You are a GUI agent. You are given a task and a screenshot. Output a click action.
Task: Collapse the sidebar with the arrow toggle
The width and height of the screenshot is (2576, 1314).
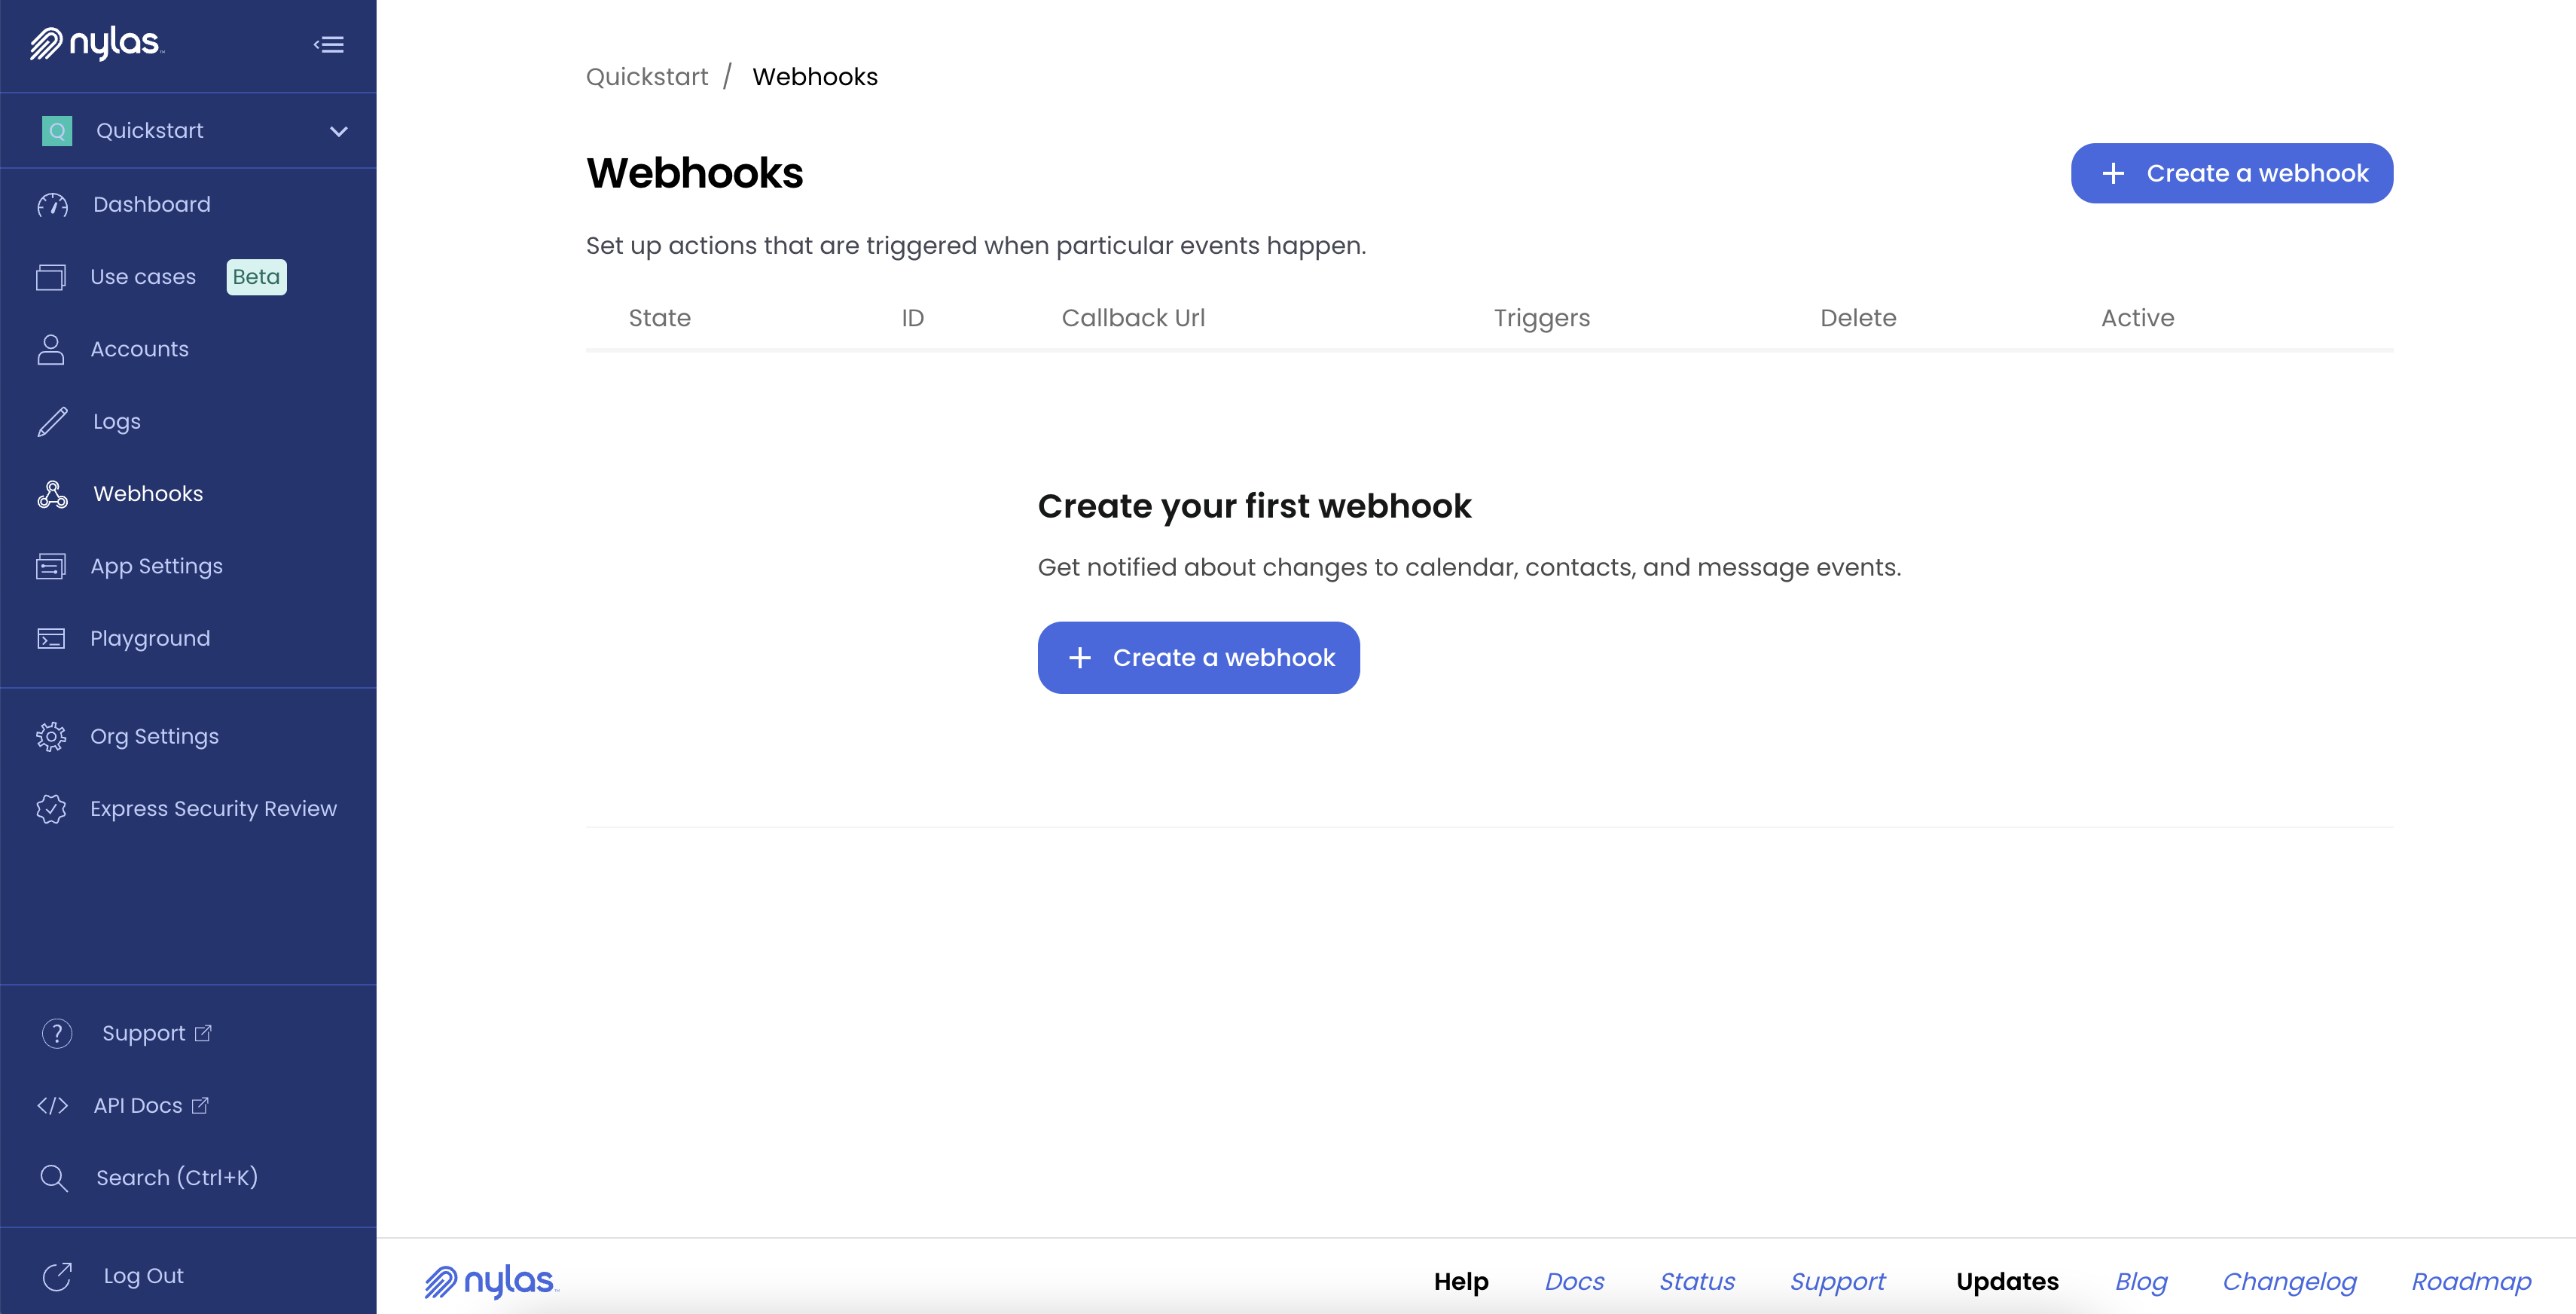click(329, 45)
